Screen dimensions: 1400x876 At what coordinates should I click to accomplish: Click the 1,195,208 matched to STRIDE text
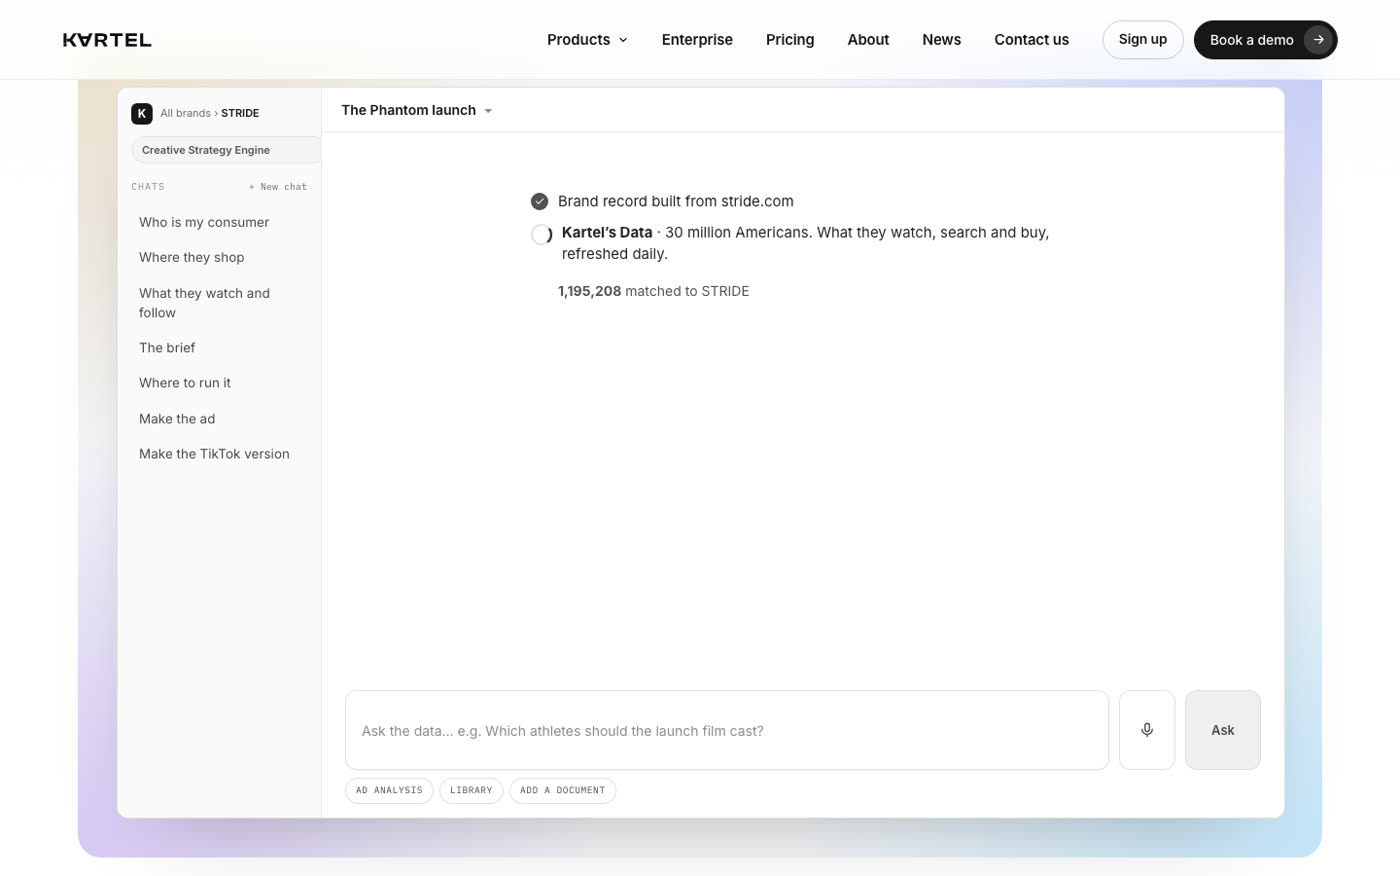pyautogui.click(x=653, y=291)
